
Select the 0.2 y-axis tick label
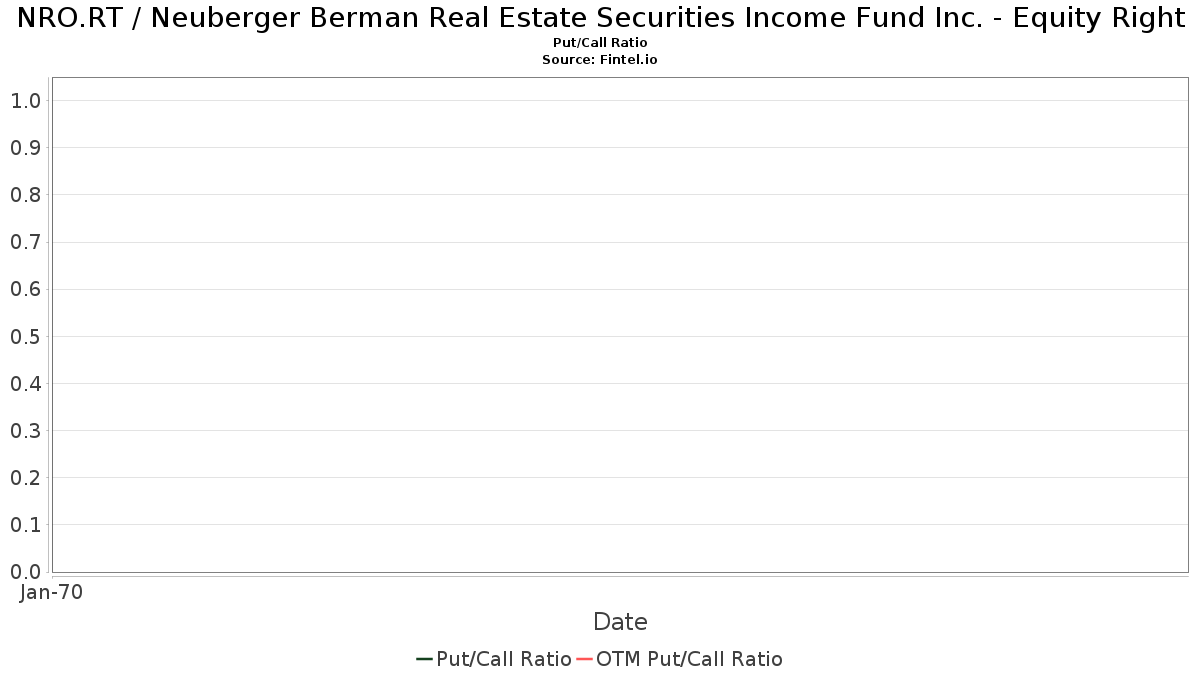pos(25,478)
